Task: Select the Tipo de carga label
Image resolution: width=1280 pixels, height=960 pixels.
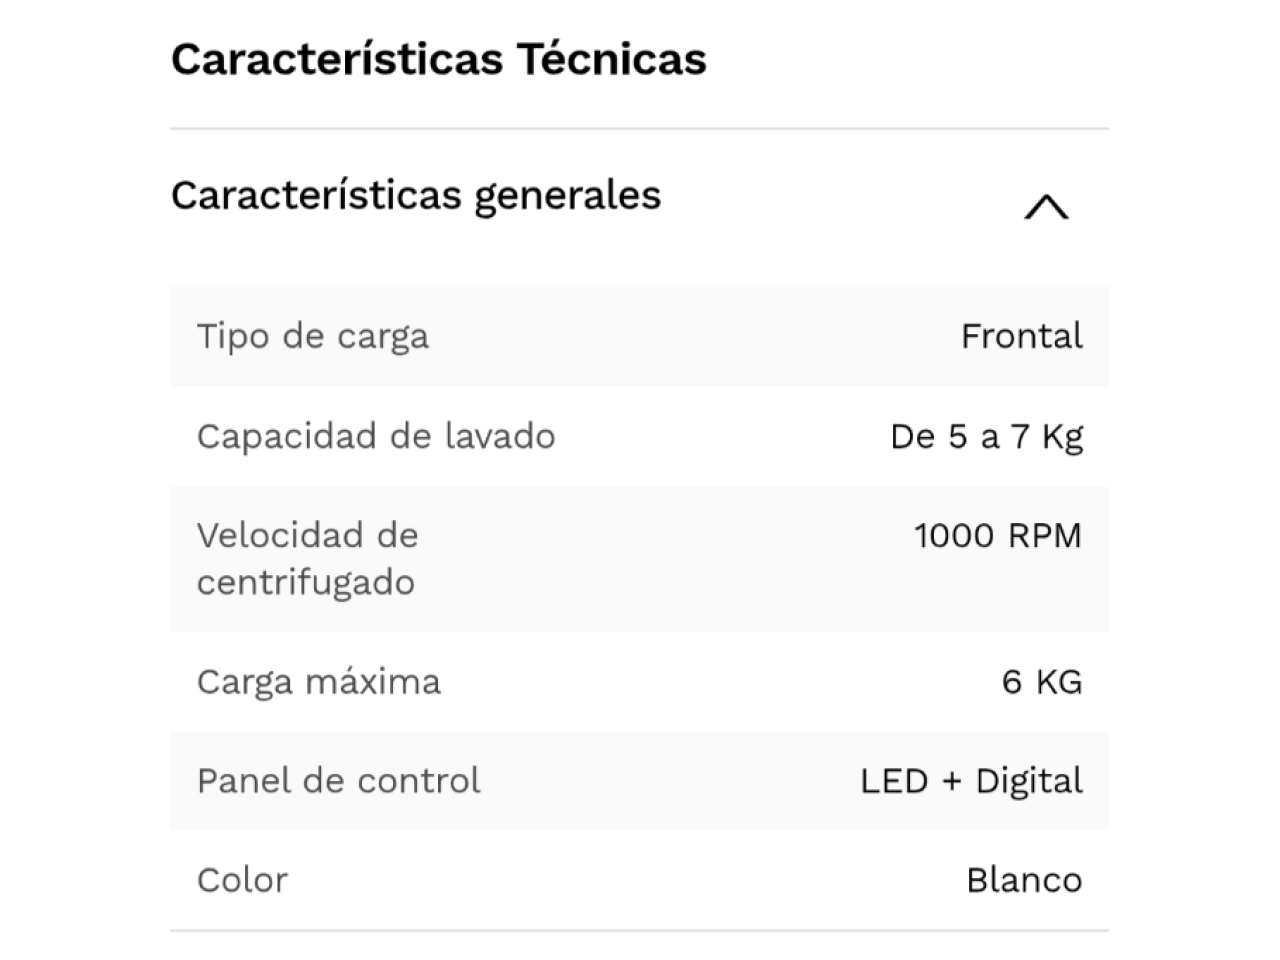Action: (313, 336)
